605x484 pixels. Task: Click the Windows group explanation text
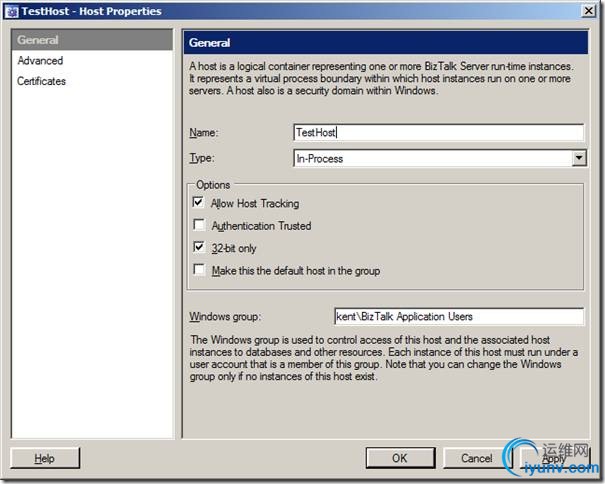click(x=384, y=358)
